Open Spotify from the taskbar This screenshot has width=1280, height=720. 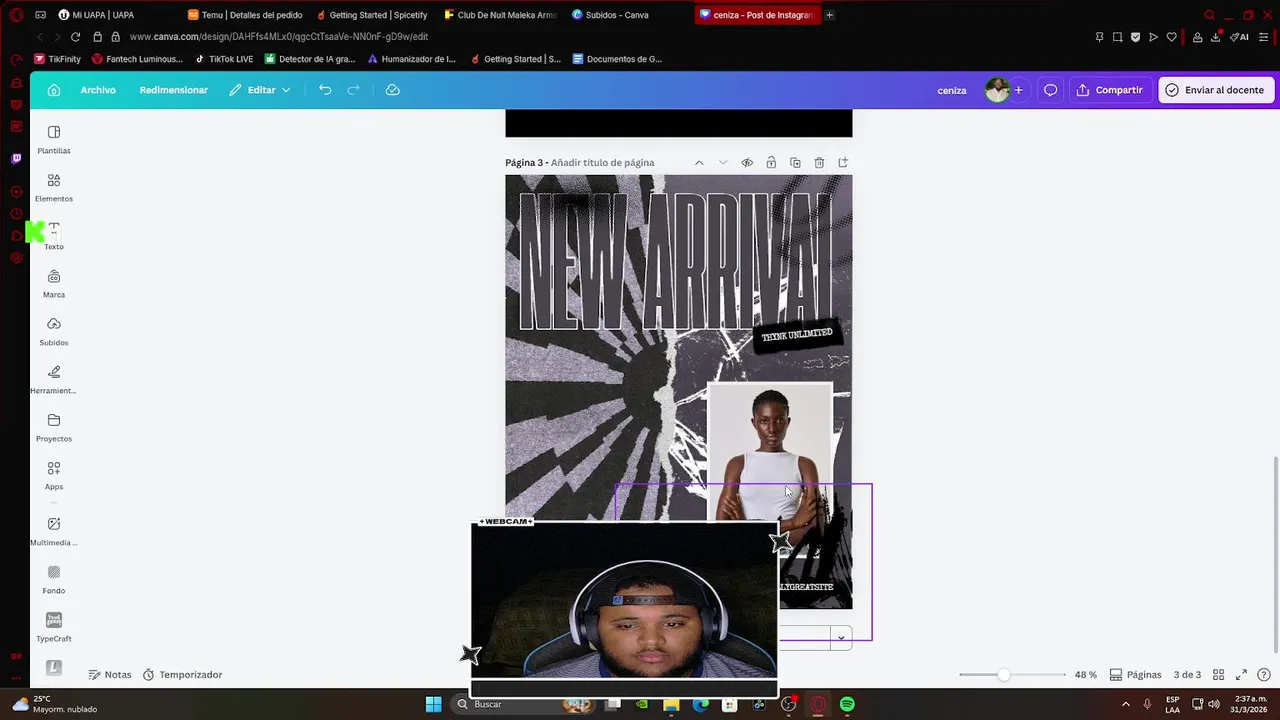coord(847,704)
